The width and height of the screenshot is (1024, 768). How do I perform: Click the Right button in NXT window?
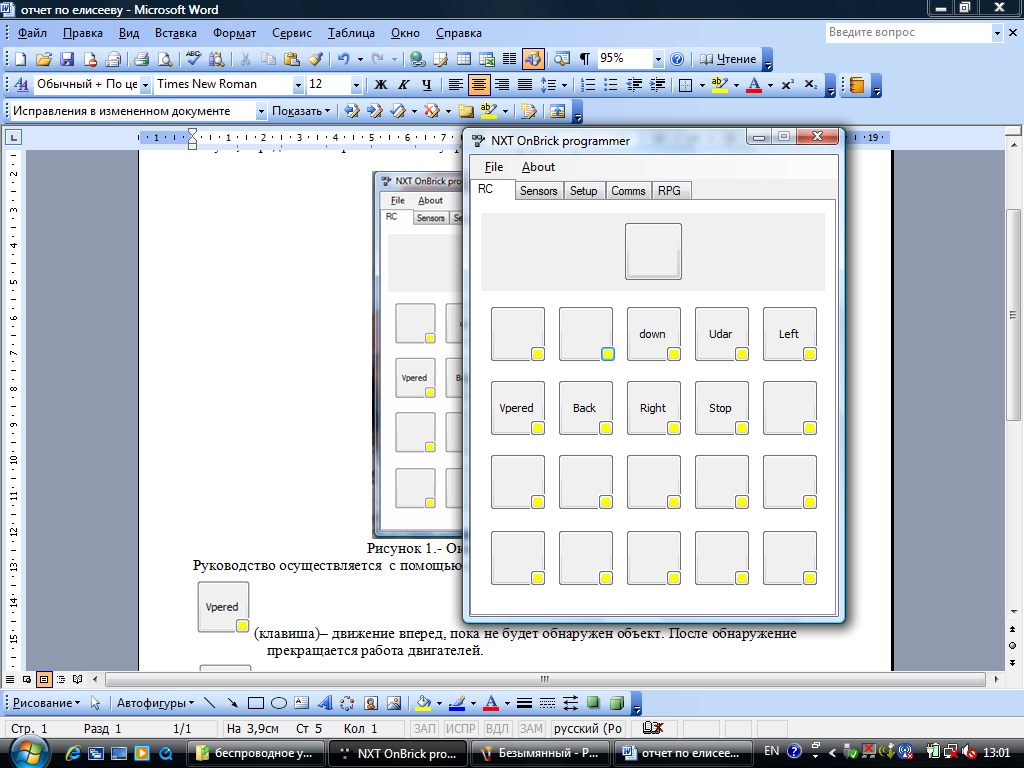tap(653, 408)
